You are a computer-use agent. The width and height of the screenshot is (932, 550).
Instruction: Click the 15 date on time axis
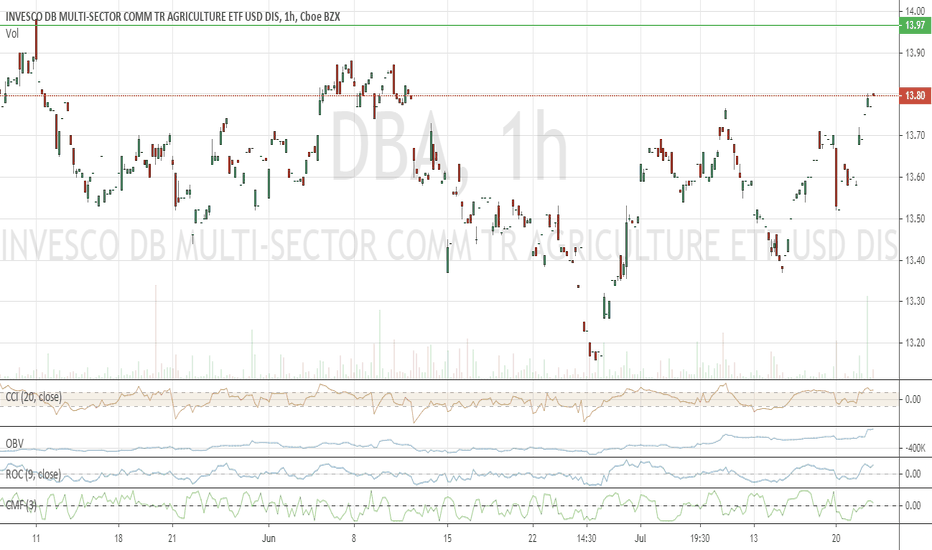click(x=448, y=539)
